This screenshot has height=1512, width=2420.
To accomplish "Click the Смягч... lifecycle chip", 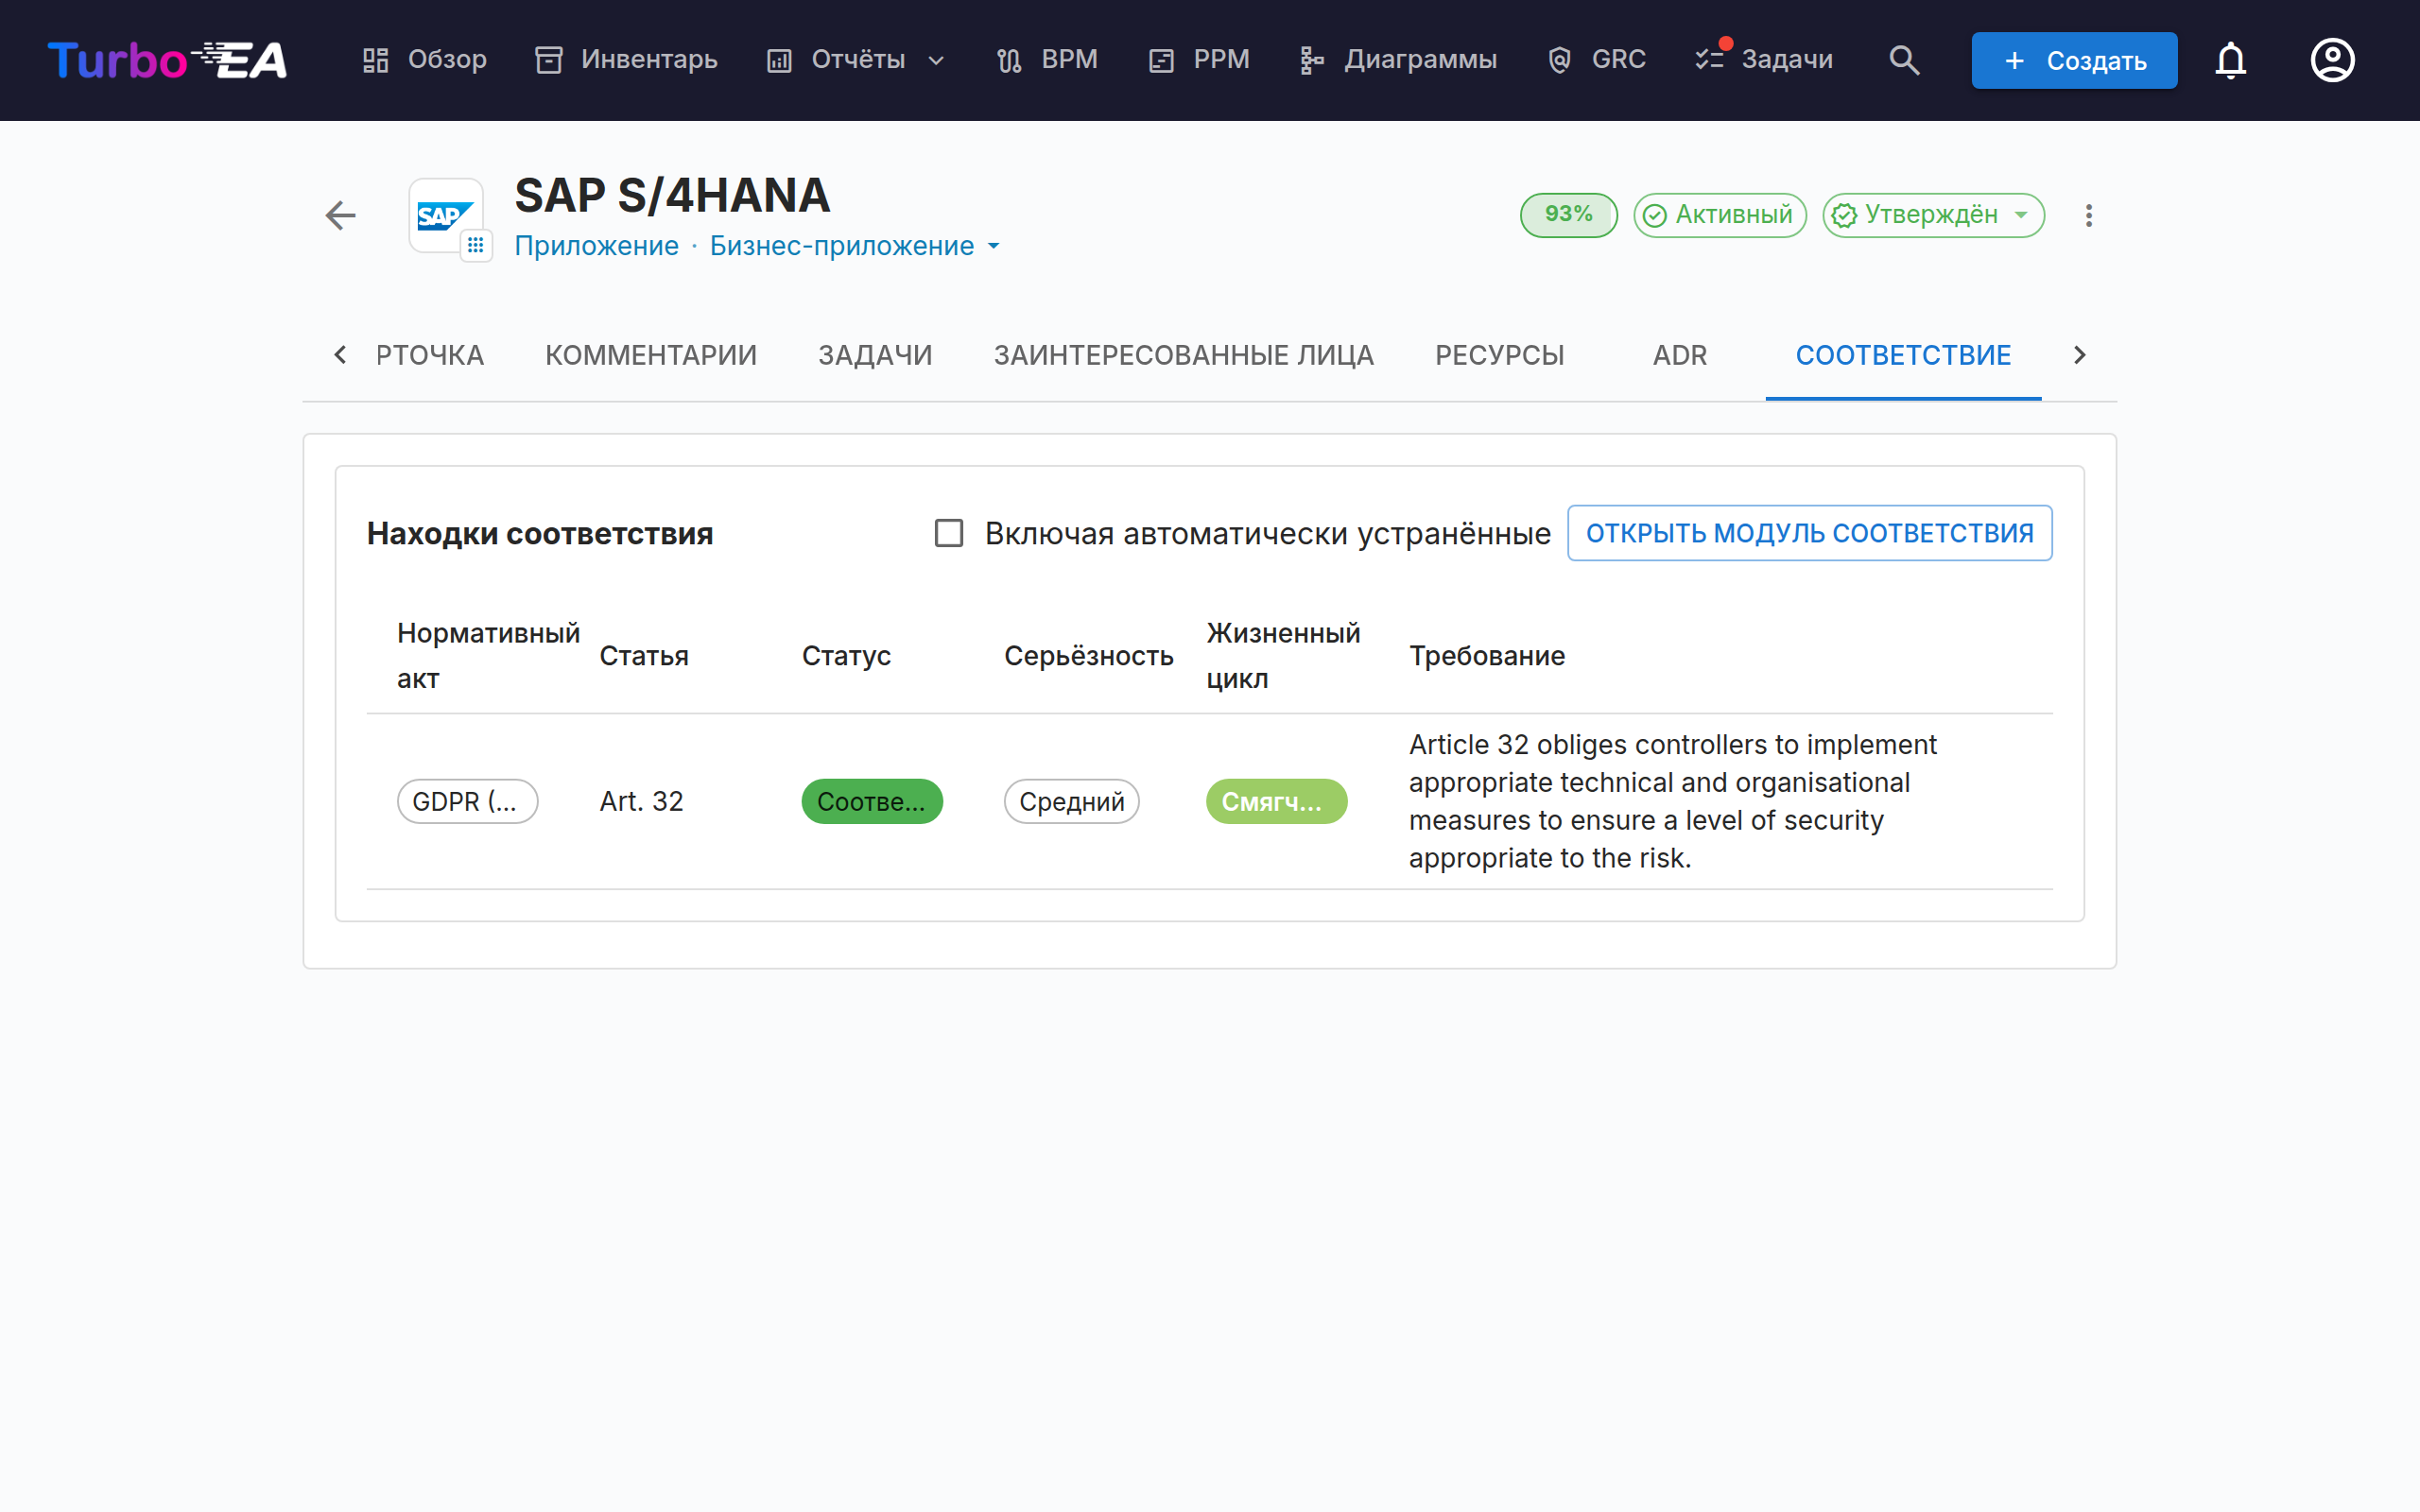I will [x=1276, y=801].
